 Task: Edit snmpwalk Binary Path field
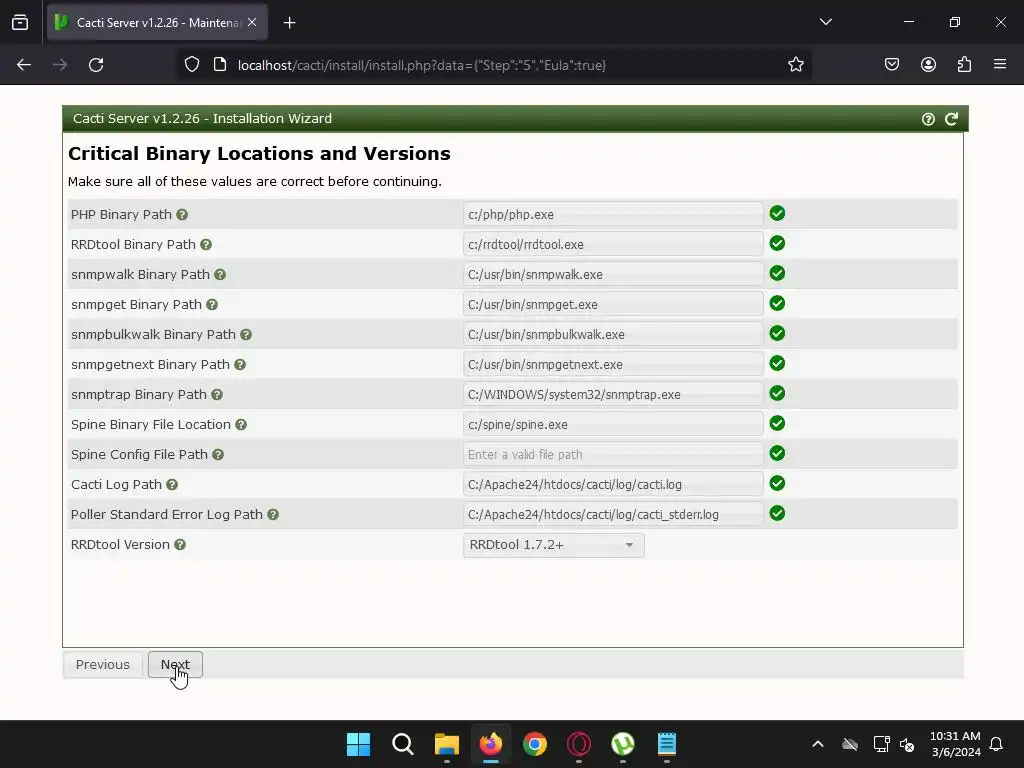(x=613, y=275)
